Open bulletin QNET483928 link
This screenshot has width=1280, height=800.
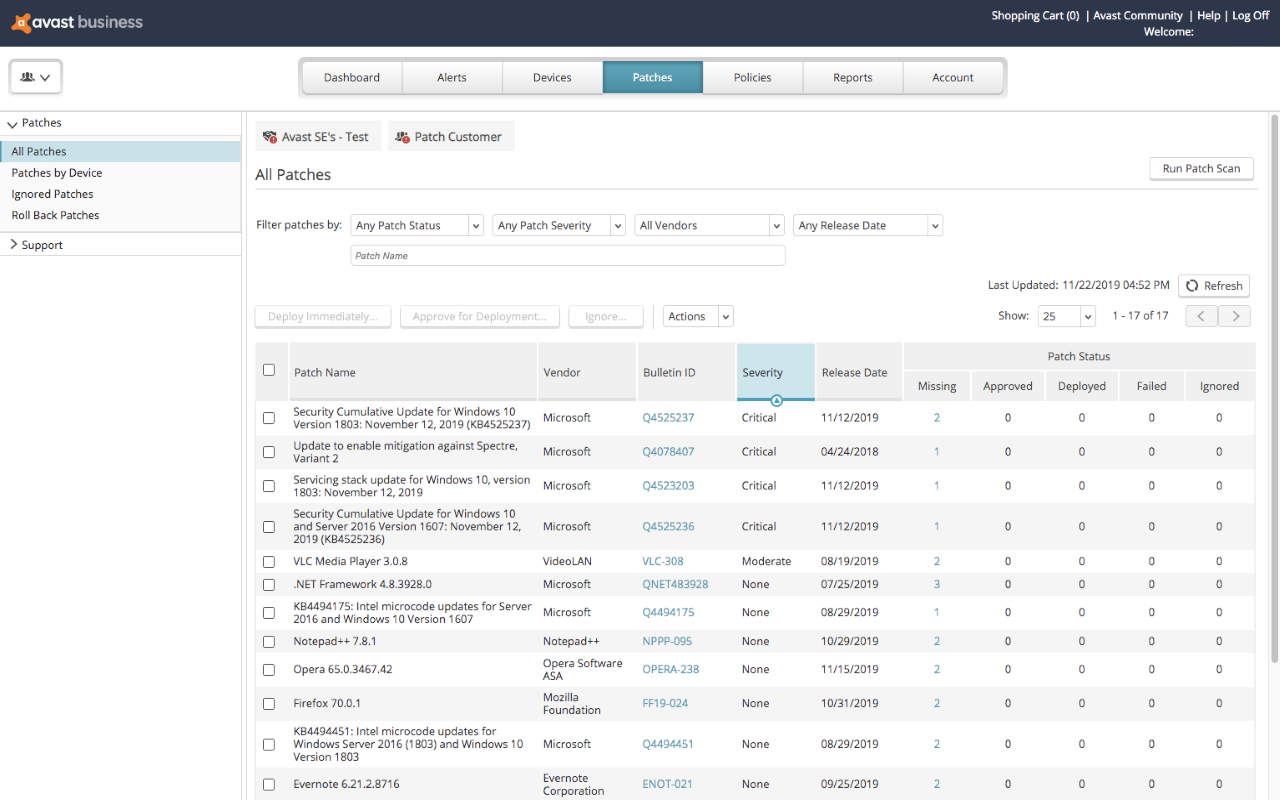click(x=675, y=585)
